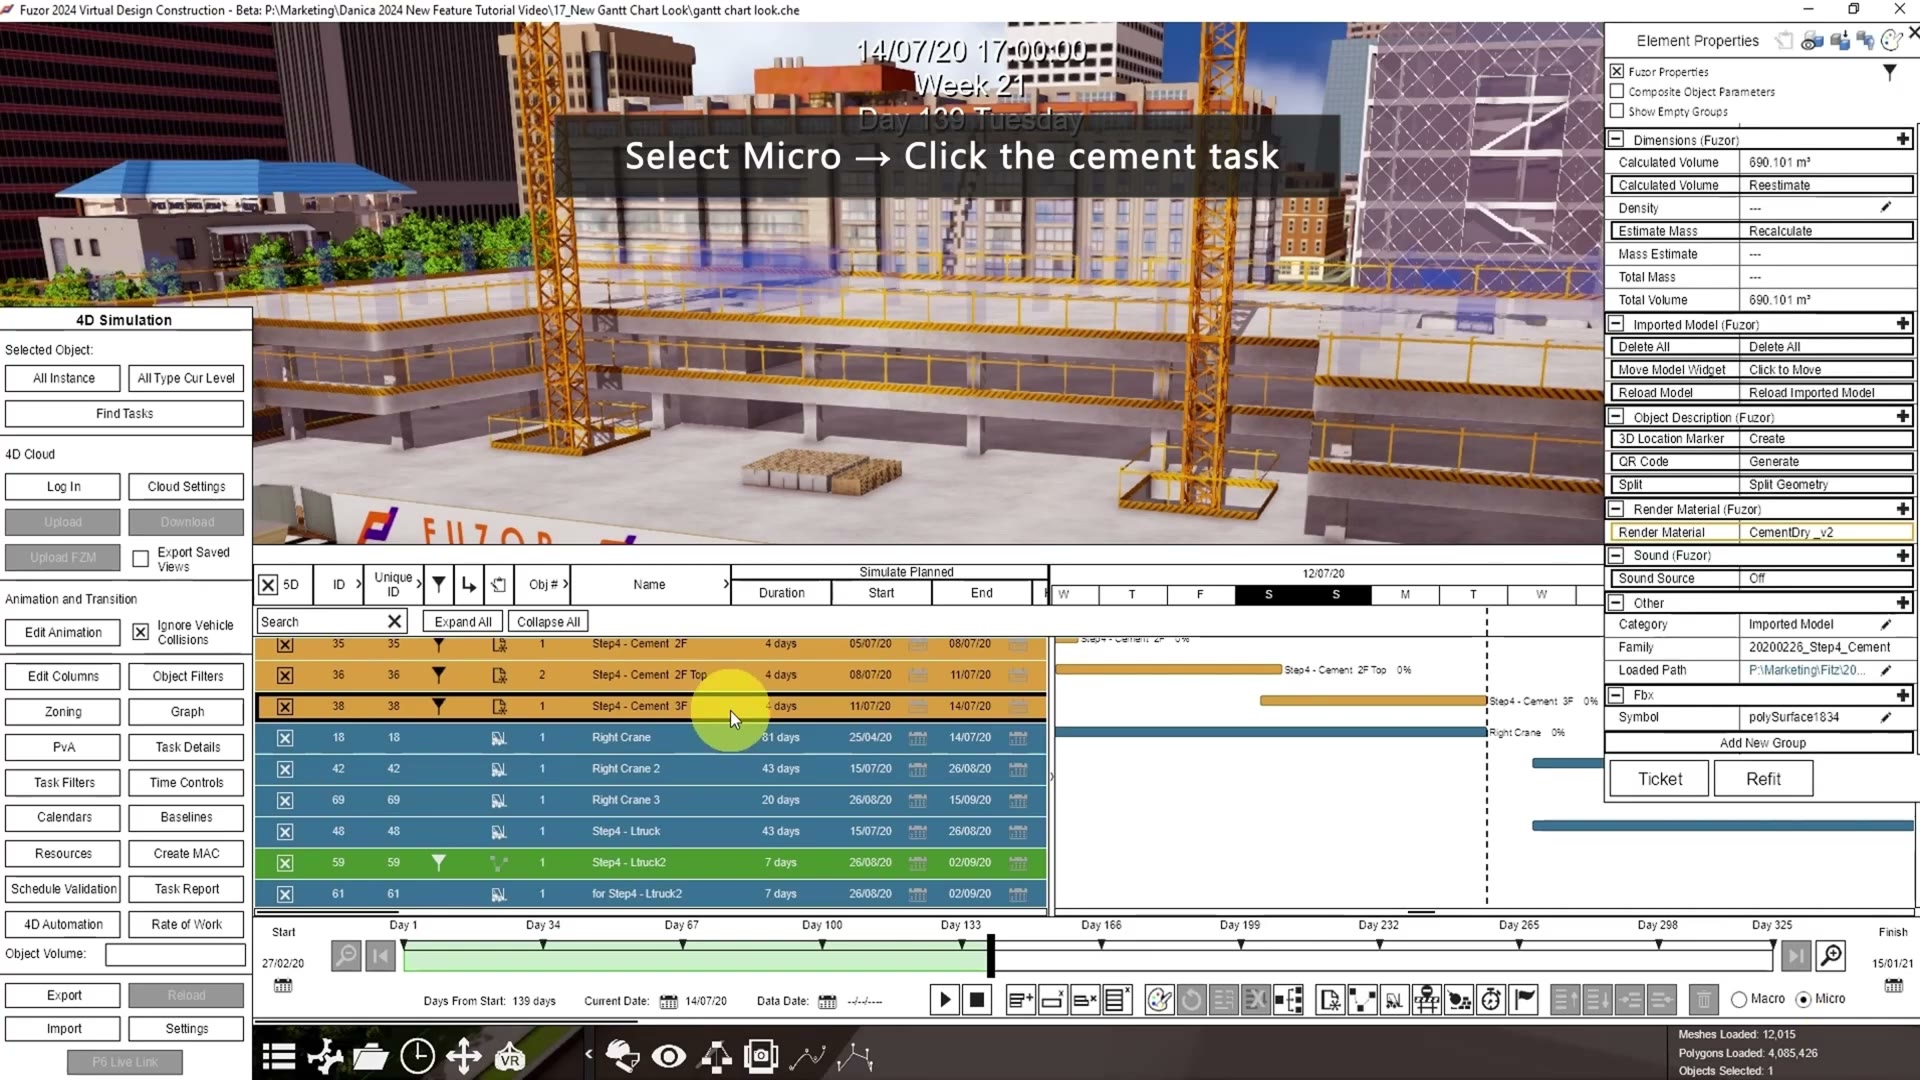The width and height of the screenshot is (1920, 1080).
Task: Open the Task Details panel
Action: 187,747
